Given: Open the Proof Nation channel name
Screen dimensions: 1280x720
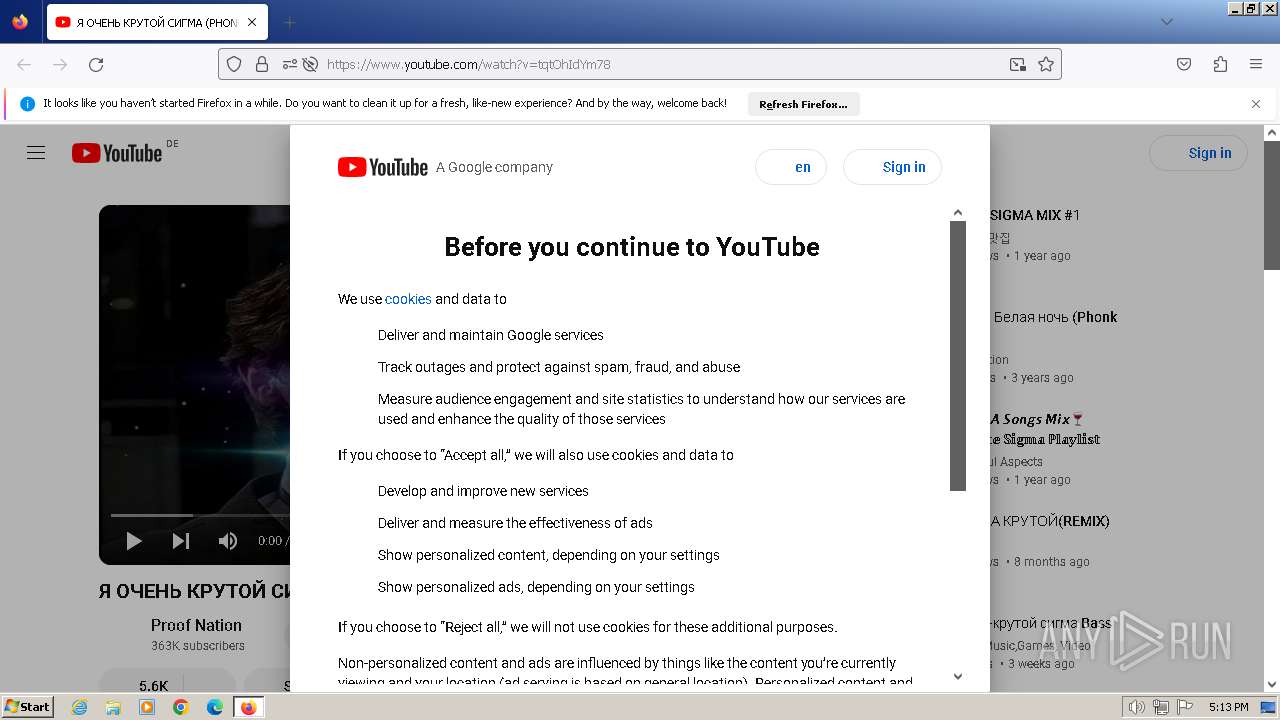Looking at the screenshot, I should click(x=196, y=625).
